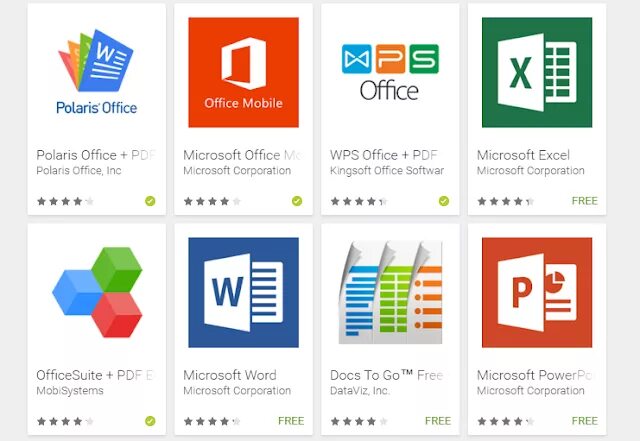Open the MobiSystems developer link

pyautogui.click(x=70, y=391)
